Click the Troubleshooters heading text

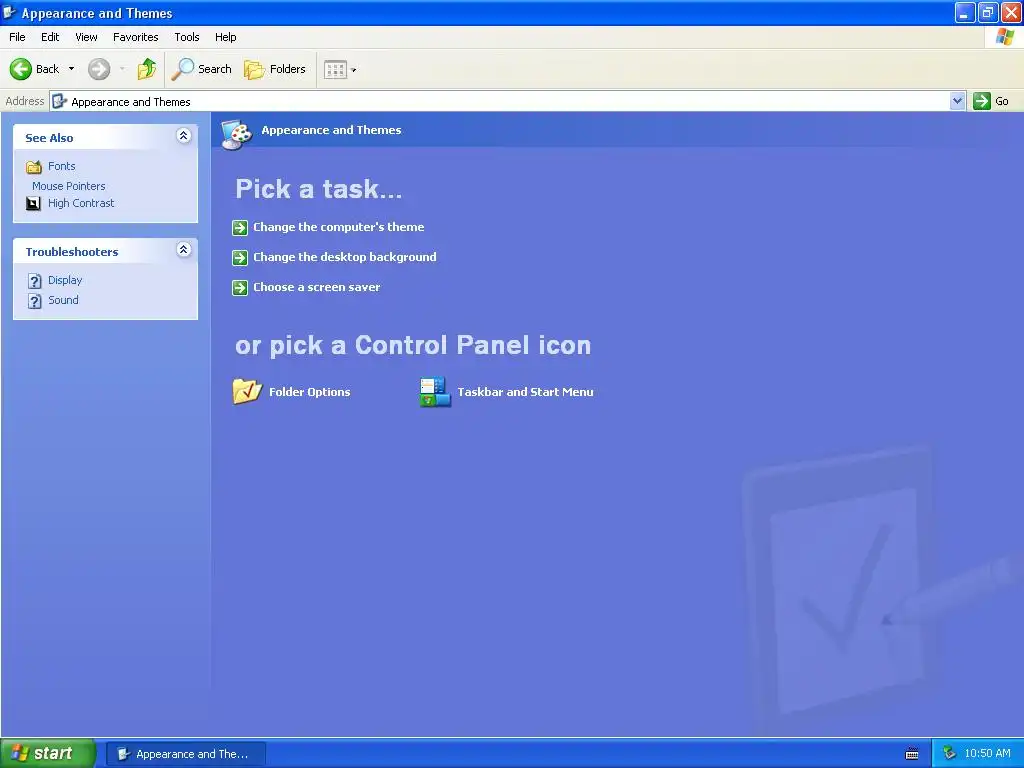72,251
